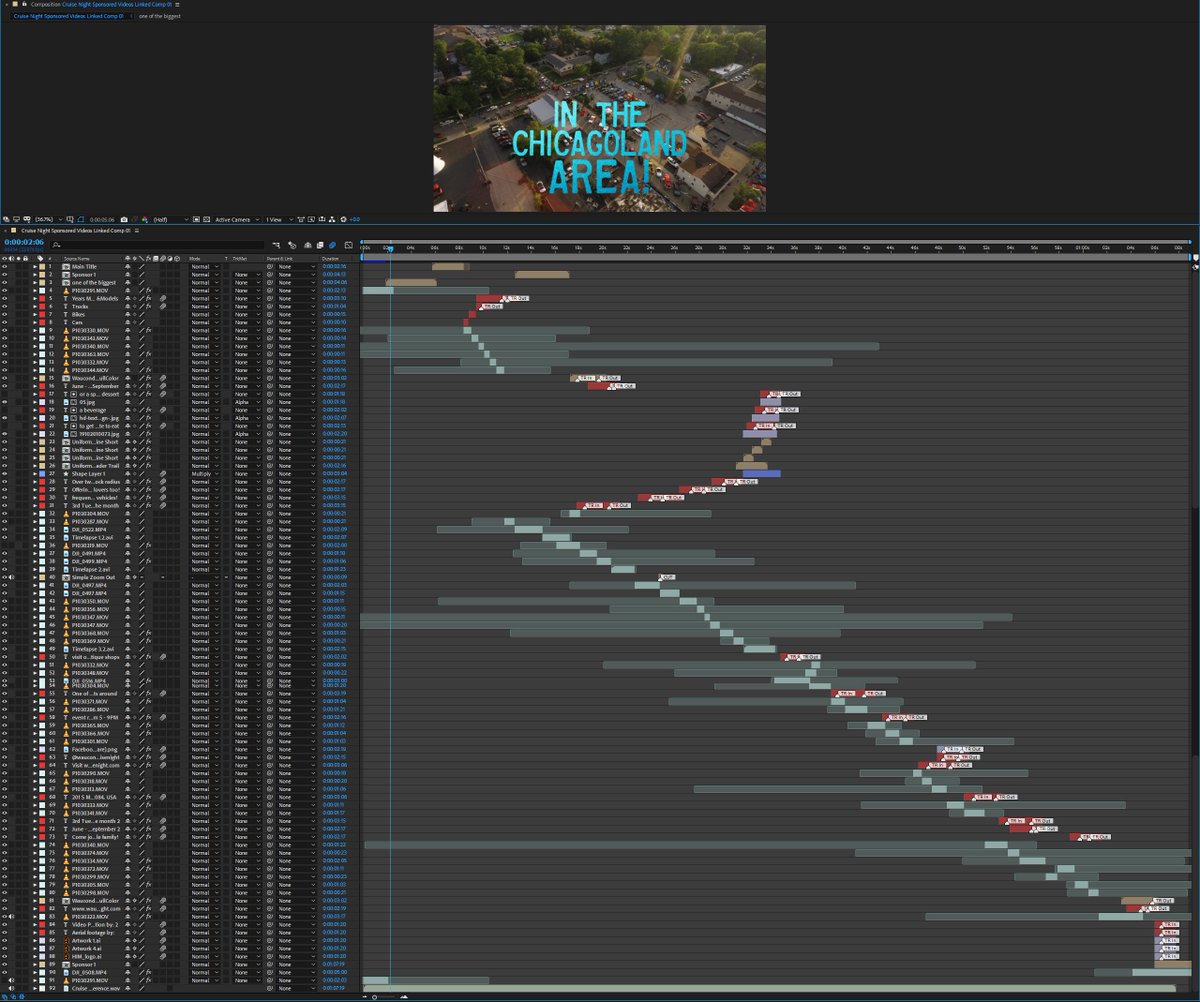
Task: Hide the Sponsor 1 layer
Action: pos(5,274)
